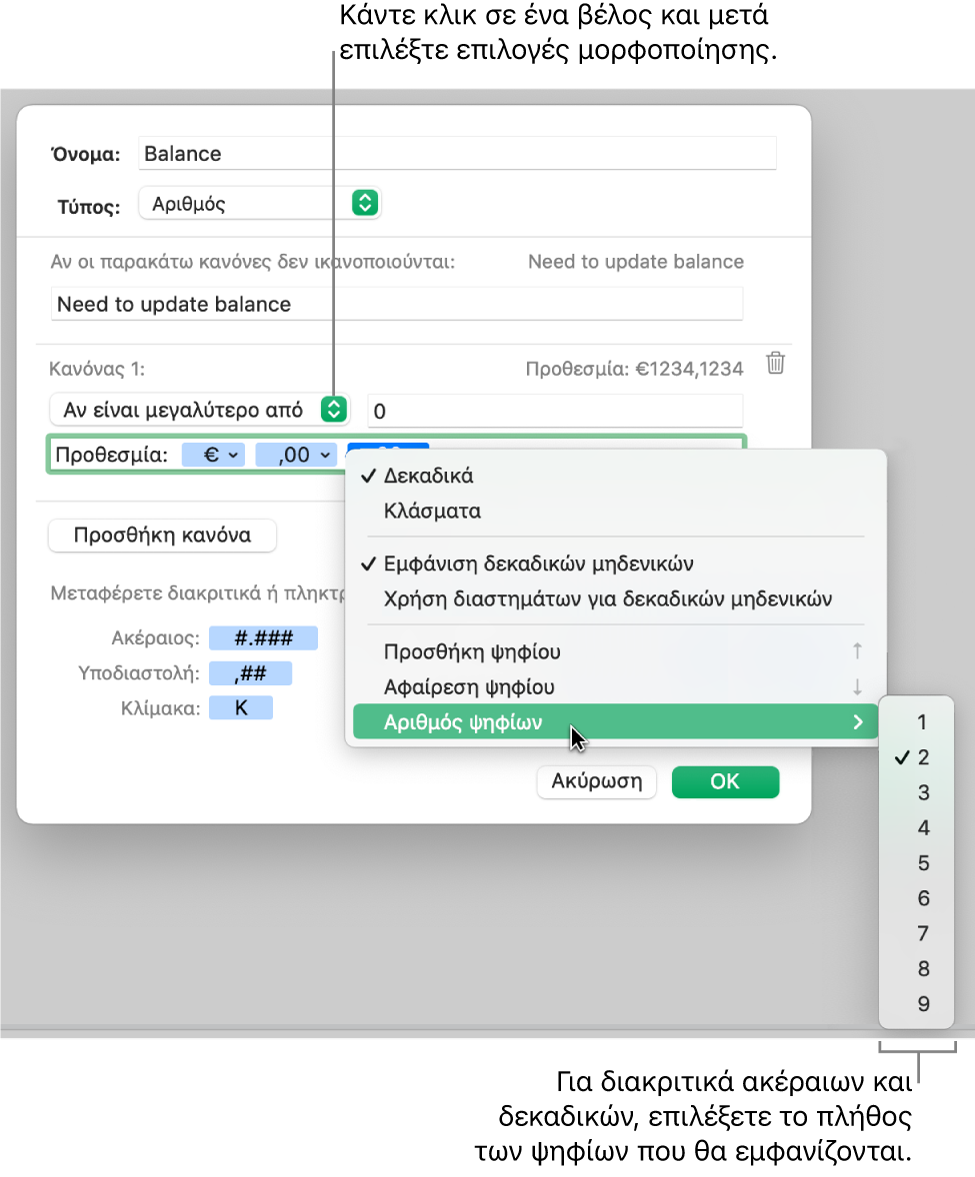Choose 'Αφαίρεση ψηφίου' menu item
The height and width of the screenshot is (1177, 975).
pos(615,687)
